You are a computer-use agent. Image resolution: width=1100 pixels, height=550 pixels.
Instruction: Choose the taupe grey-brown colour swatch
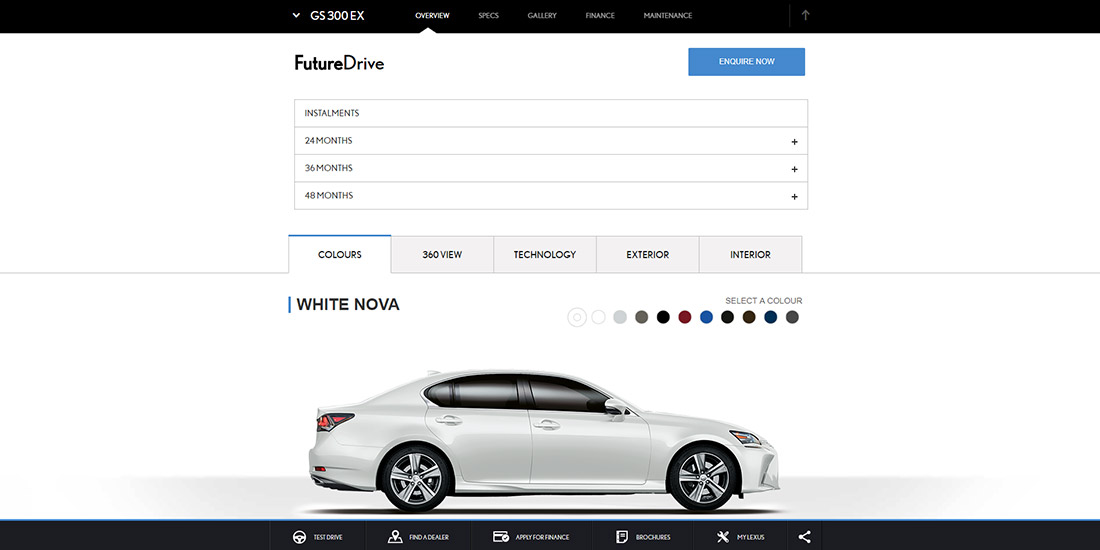click(641, 317)
